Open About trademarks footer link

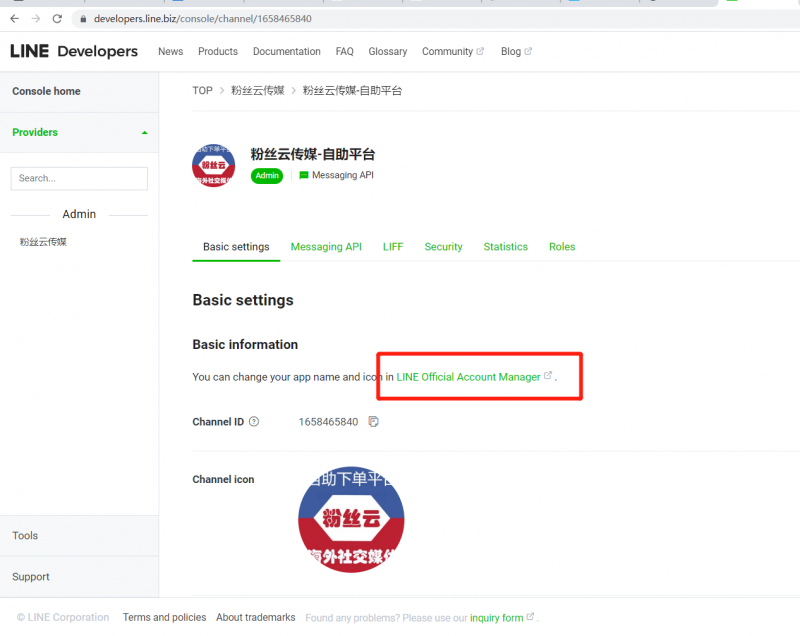click(256, 618)
